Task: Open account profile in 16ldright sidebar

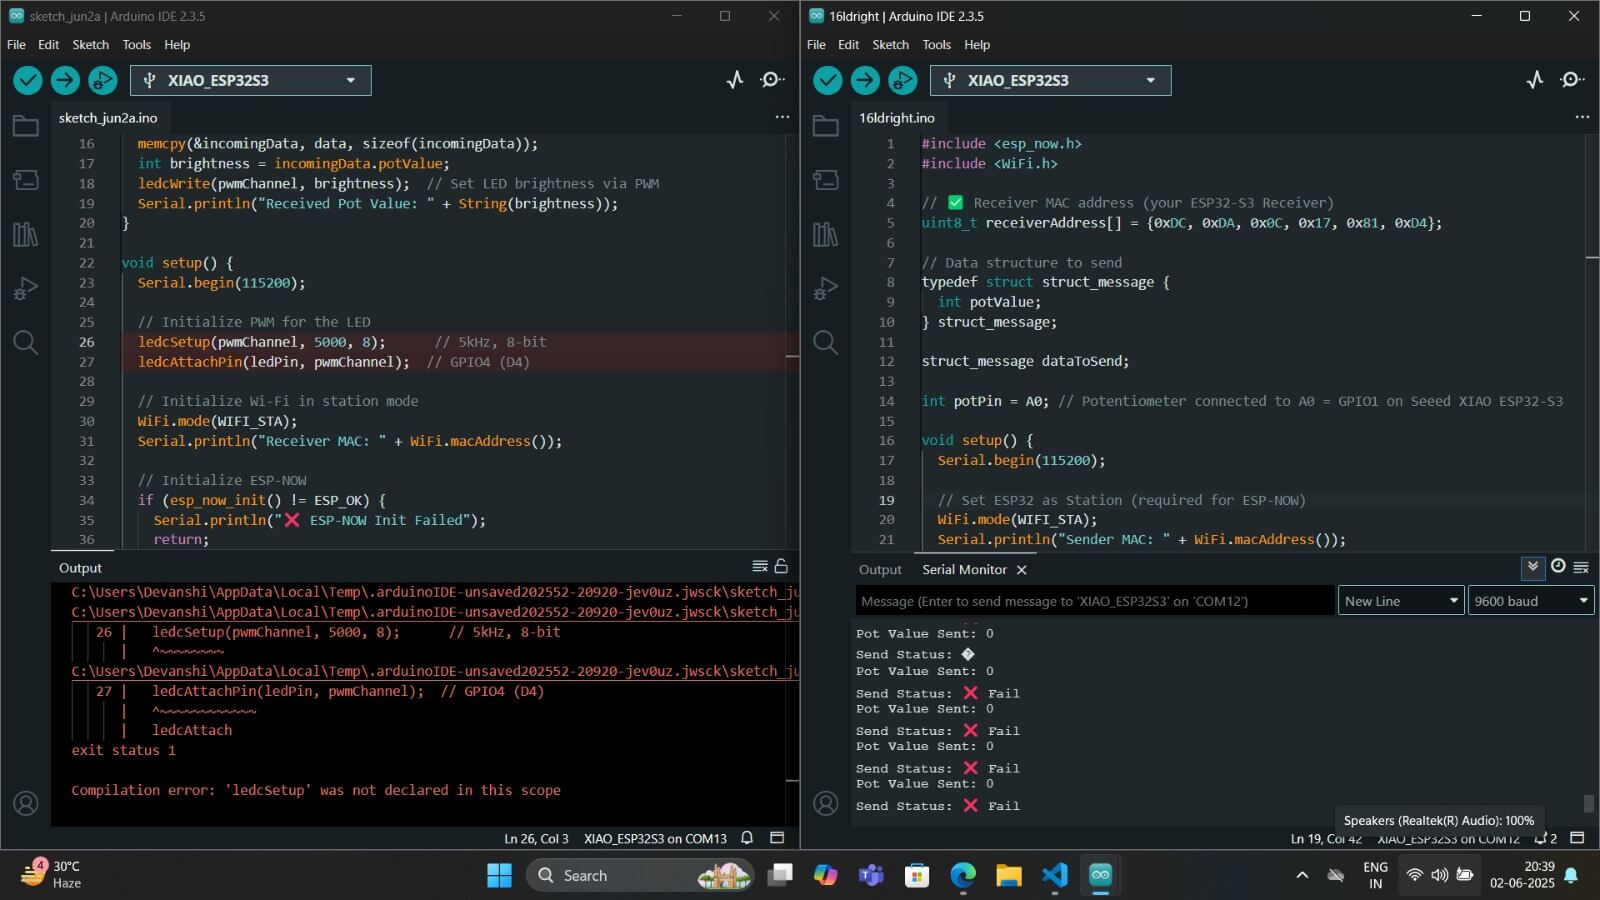Action: pyautogui.click(x=826, y=803)
